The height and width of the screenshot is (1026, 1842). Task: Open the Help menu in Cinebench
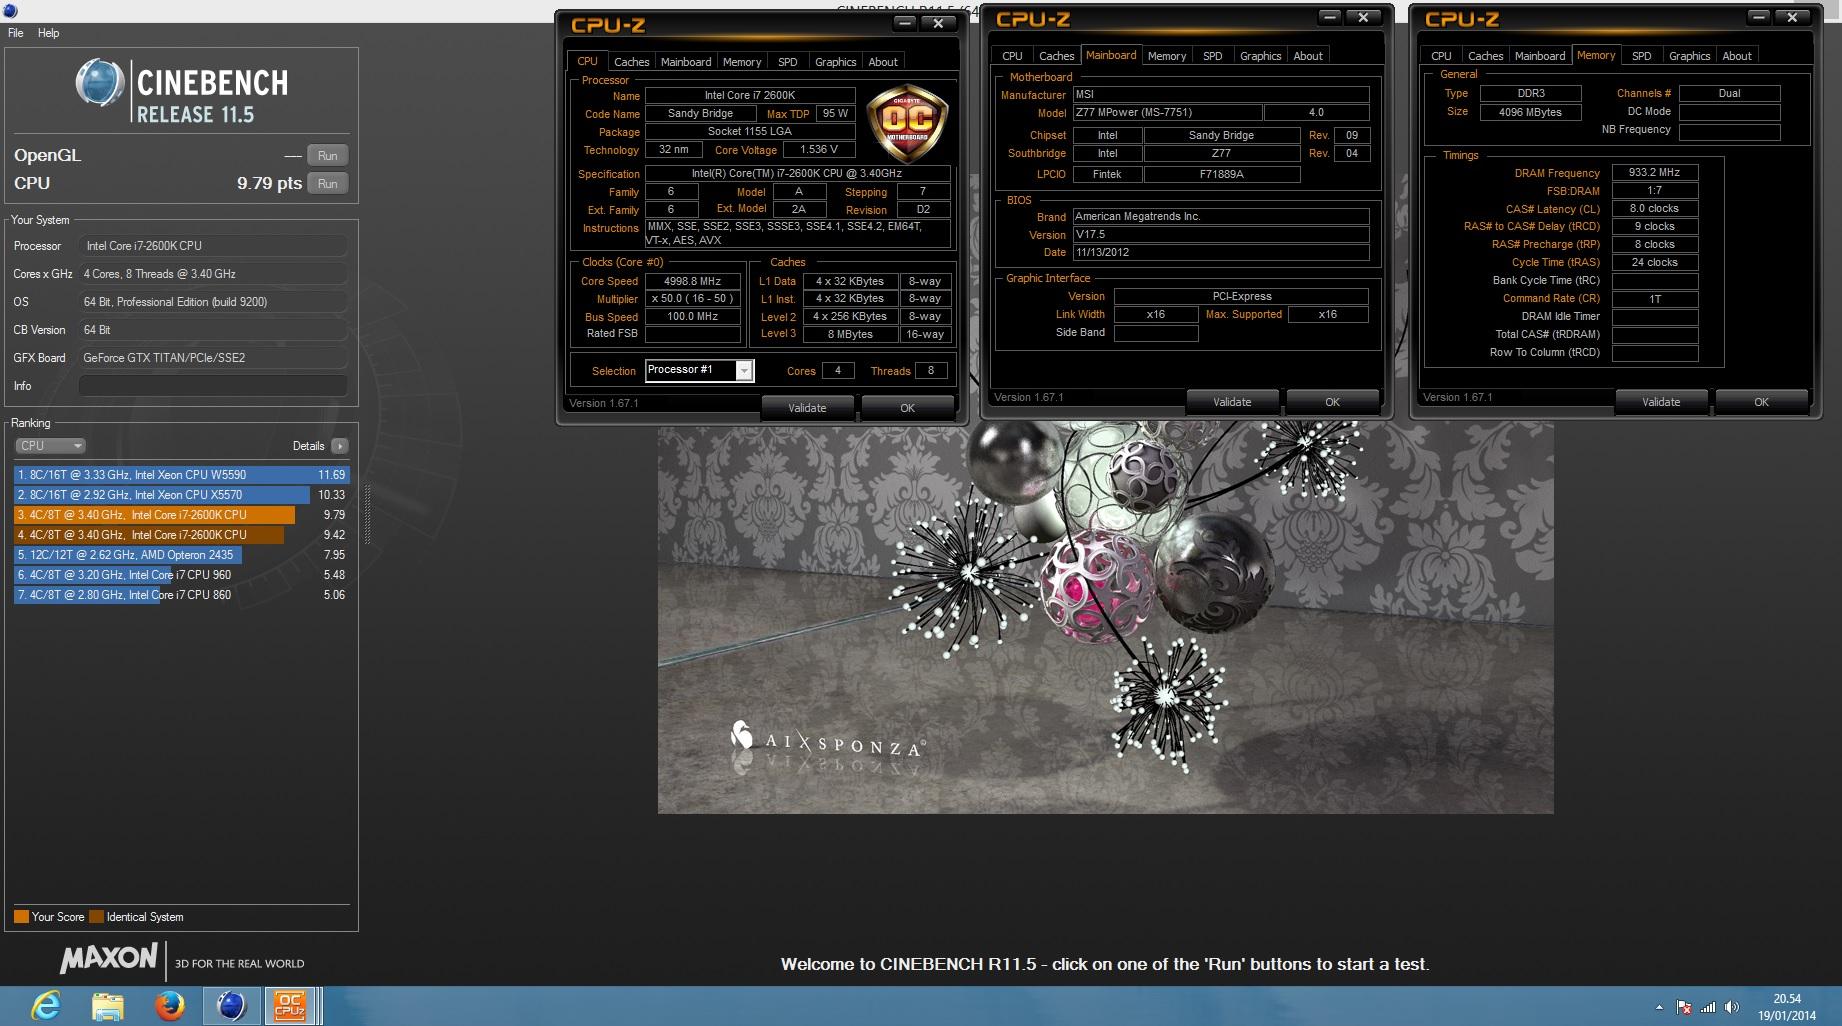tap(48, 33)
